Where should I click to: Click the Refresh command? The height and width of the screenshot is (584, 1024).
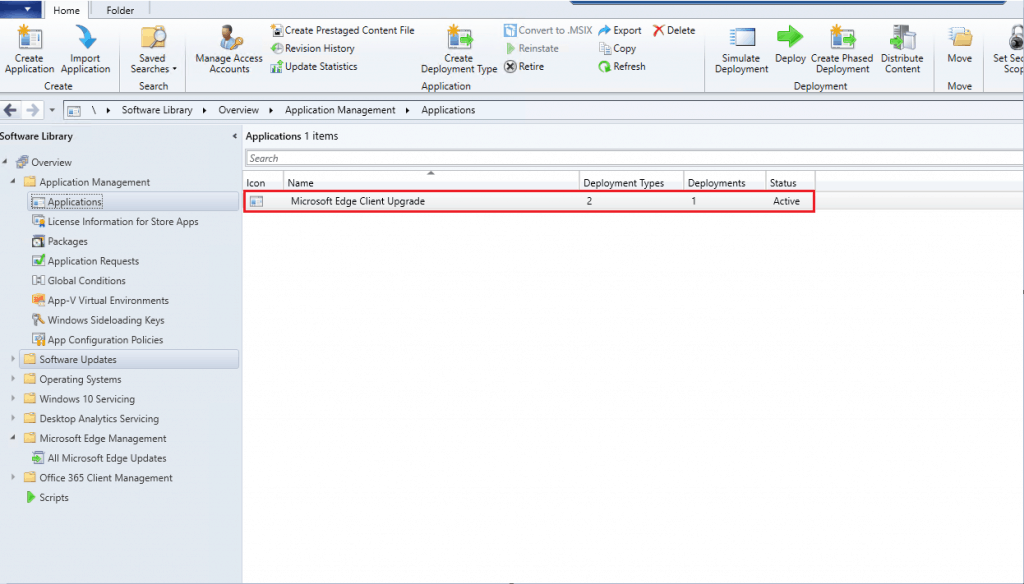622,67
